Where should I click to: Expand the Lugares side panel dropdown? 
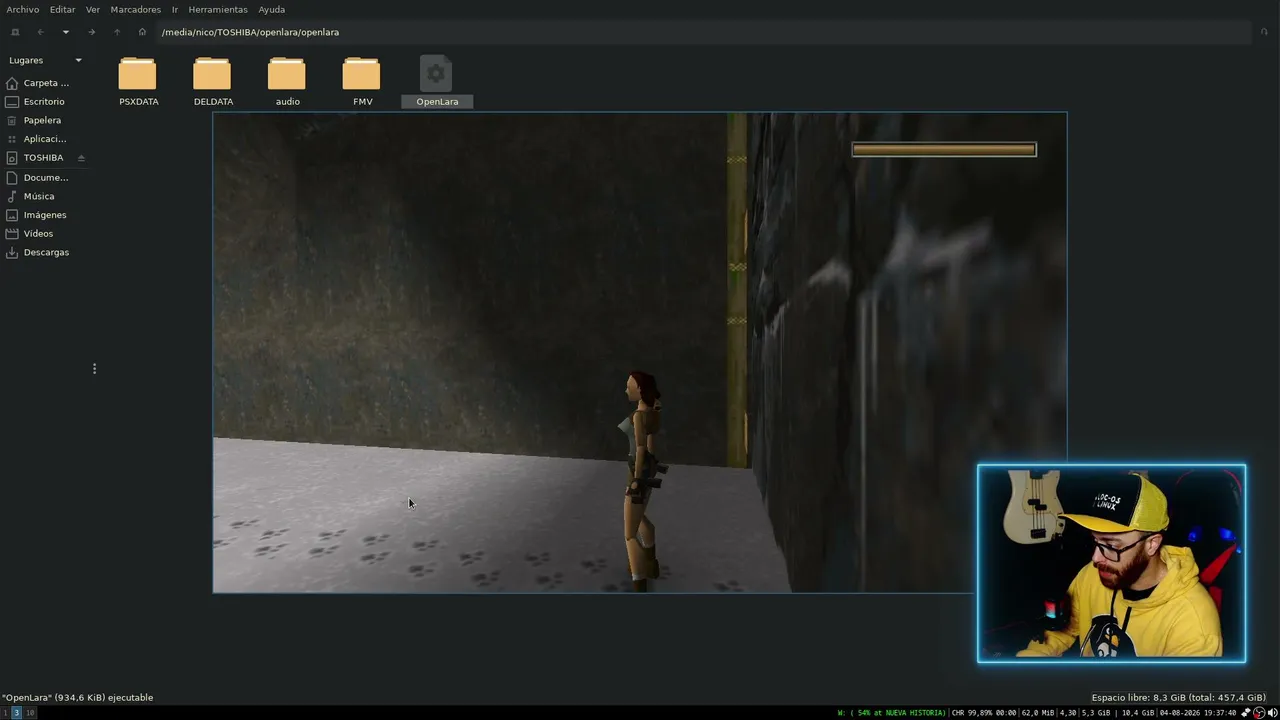point(78,60)
